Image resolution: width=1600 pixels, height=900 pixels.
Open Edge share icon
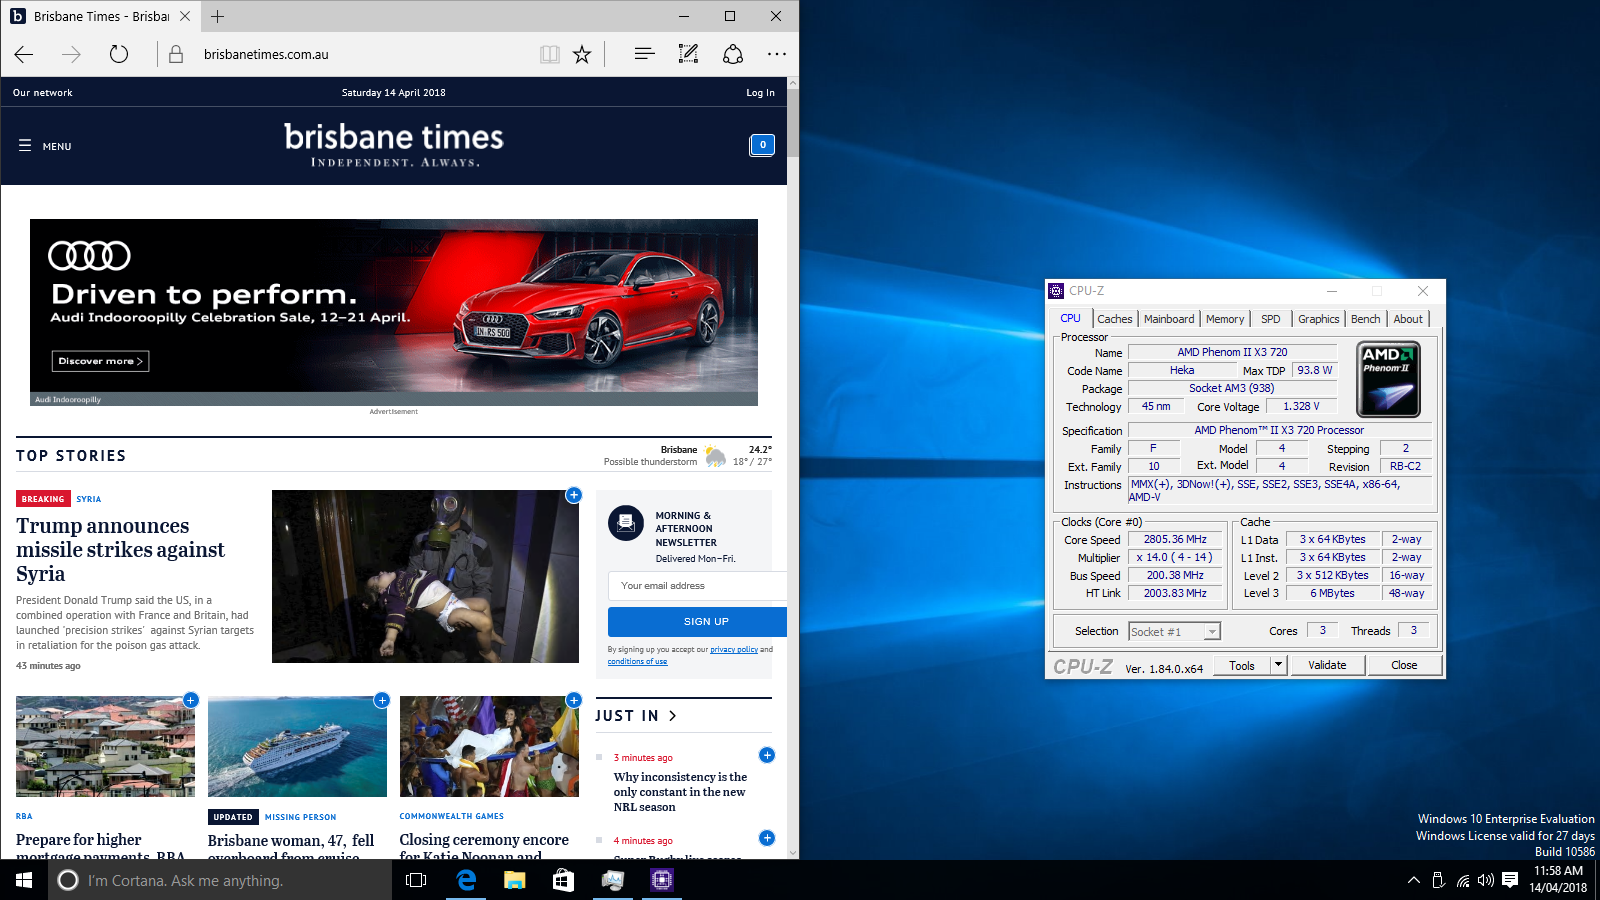click(x=733, y=54)
